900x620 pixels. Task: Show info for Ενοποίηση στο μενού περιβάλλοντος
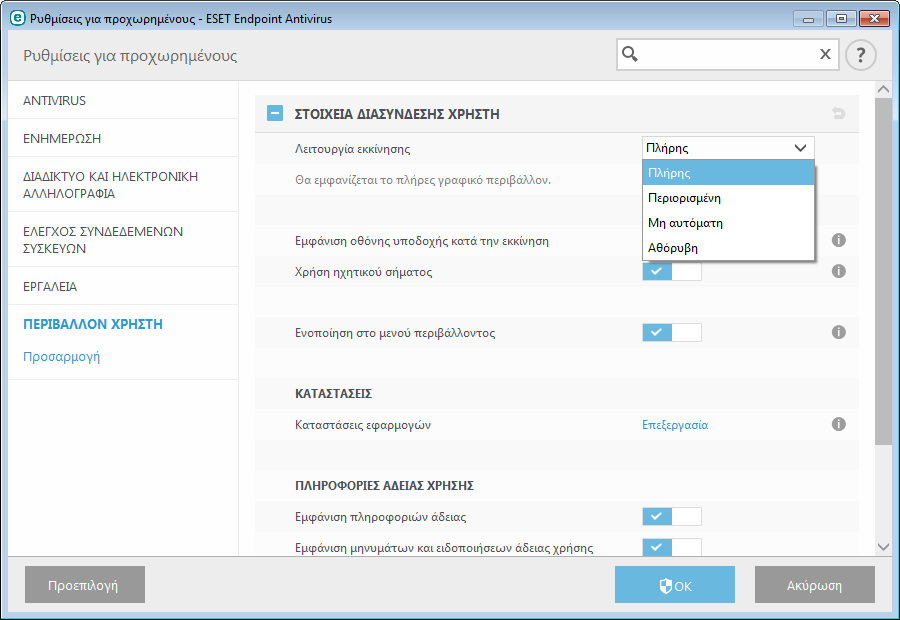pos(839,332)
